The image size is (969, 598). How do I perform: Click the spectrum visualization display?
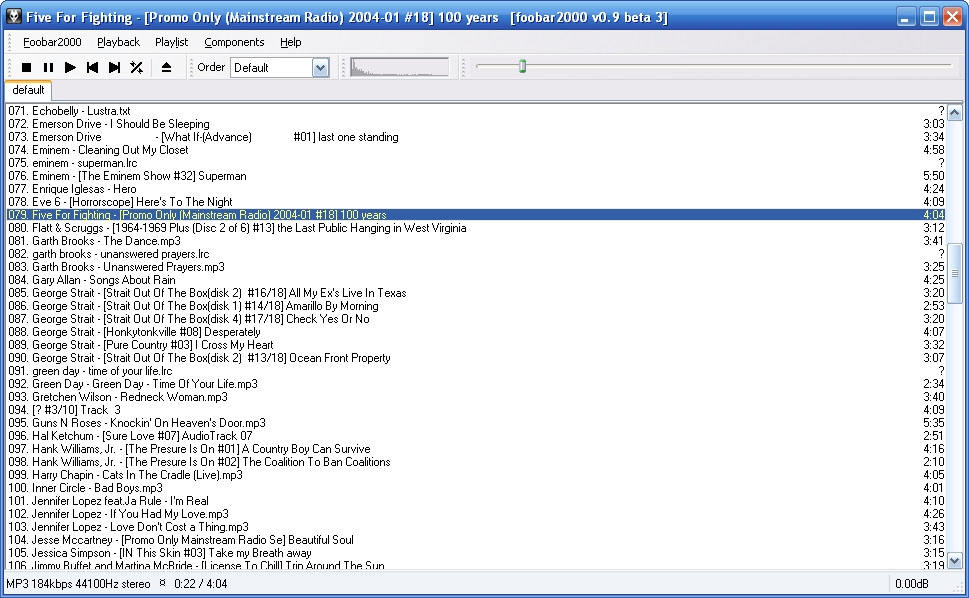[399, 67]
